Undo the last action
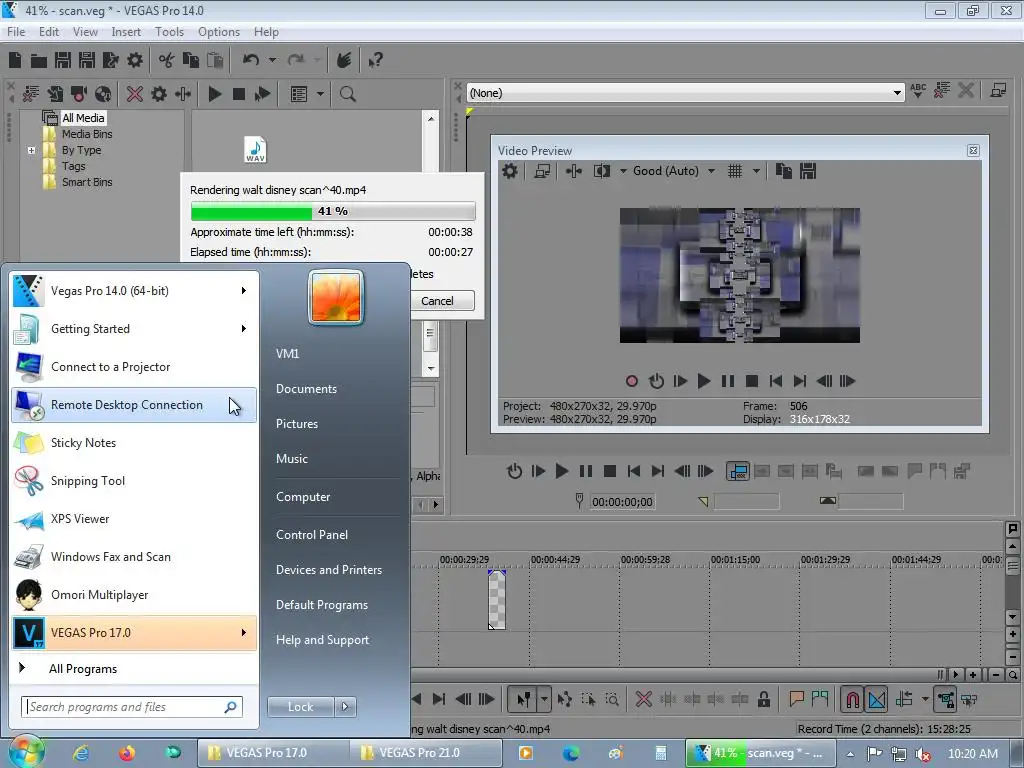 251,60
